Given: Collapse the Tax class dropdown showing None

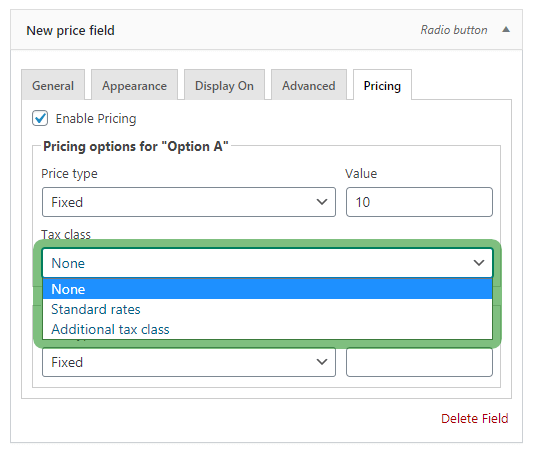Looking at the screenshot, I should [x=268, y=263].
